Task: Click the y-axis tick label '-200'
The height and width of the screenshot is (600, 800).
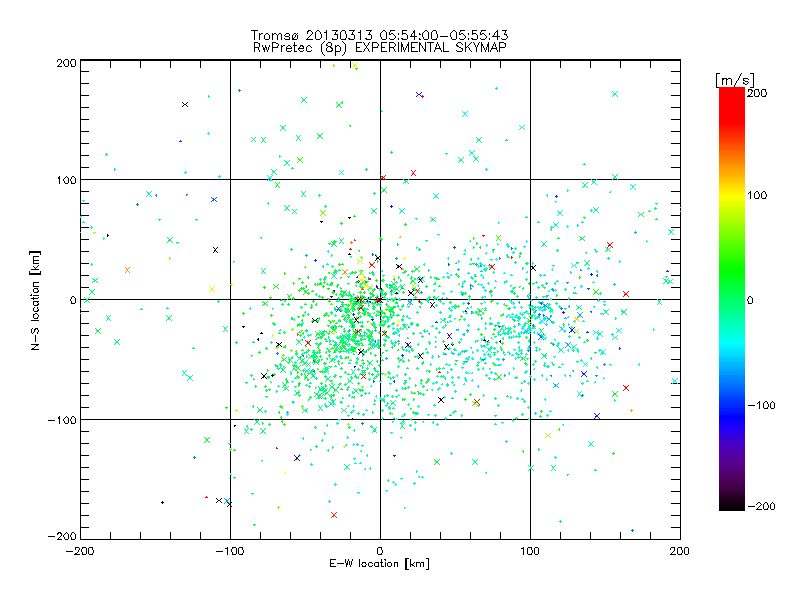Action: click(62, 537)
